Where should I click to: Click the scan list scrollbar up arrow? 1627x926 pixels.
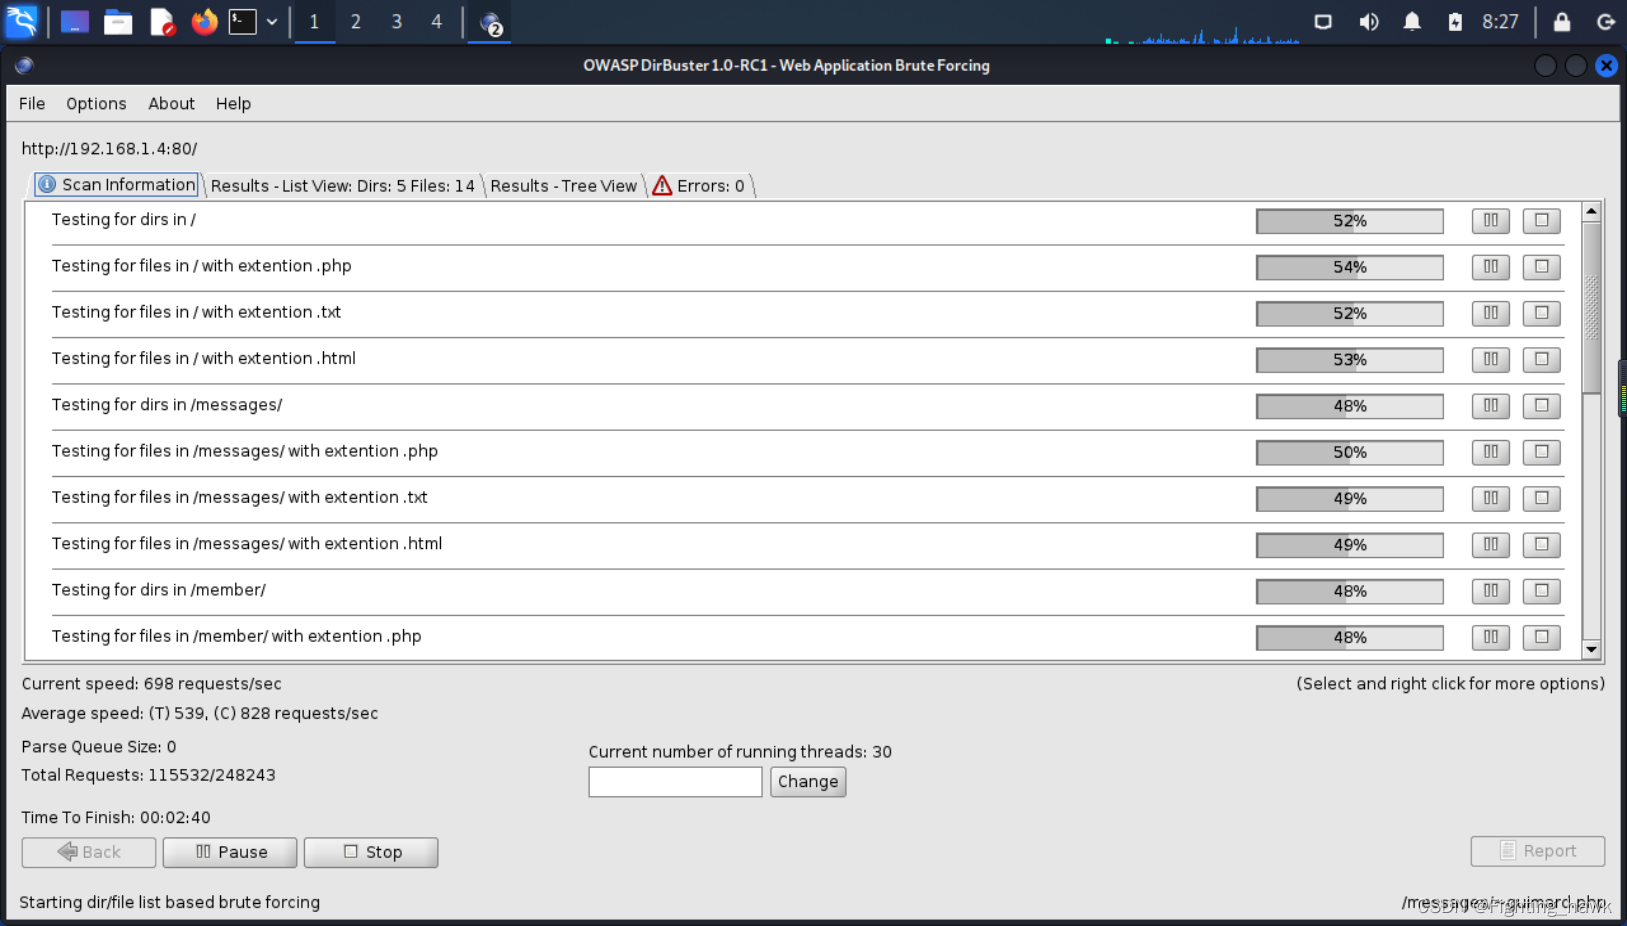click(1591, 212)
